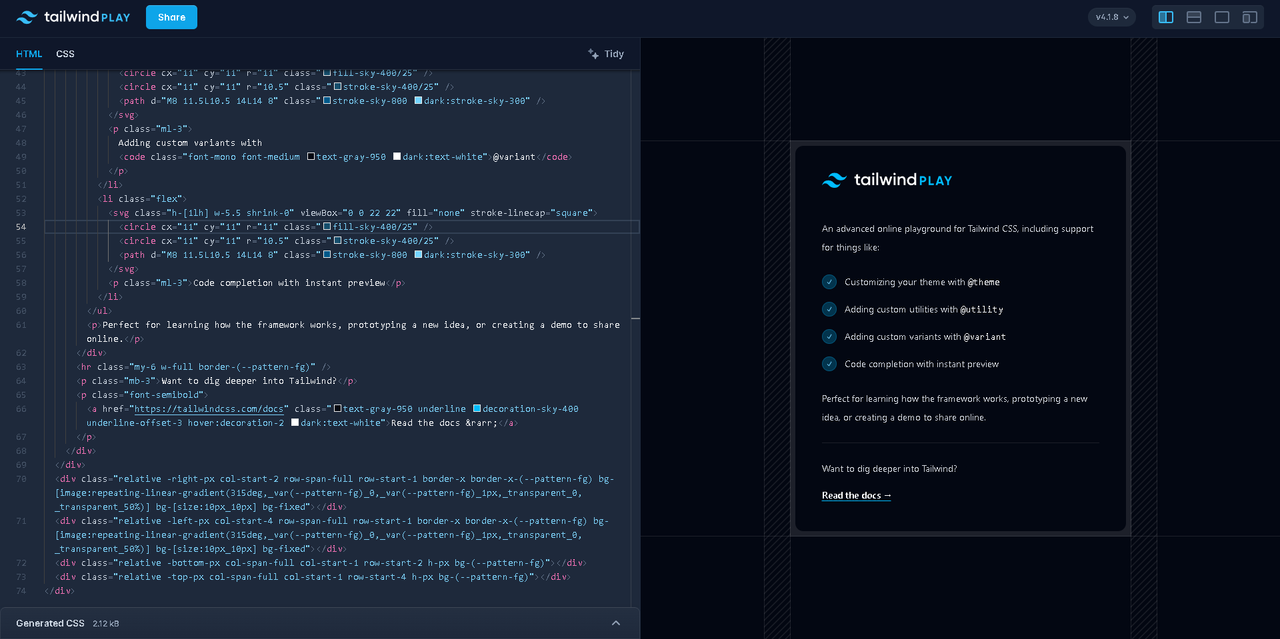
Task: Click line number 62 in gutter
Action: pyautogui.click(x=21, y=353)
